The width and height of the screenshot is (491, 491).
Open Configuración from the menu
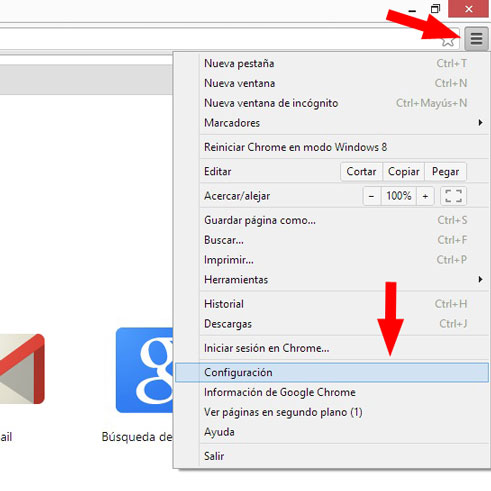(332, 372)
